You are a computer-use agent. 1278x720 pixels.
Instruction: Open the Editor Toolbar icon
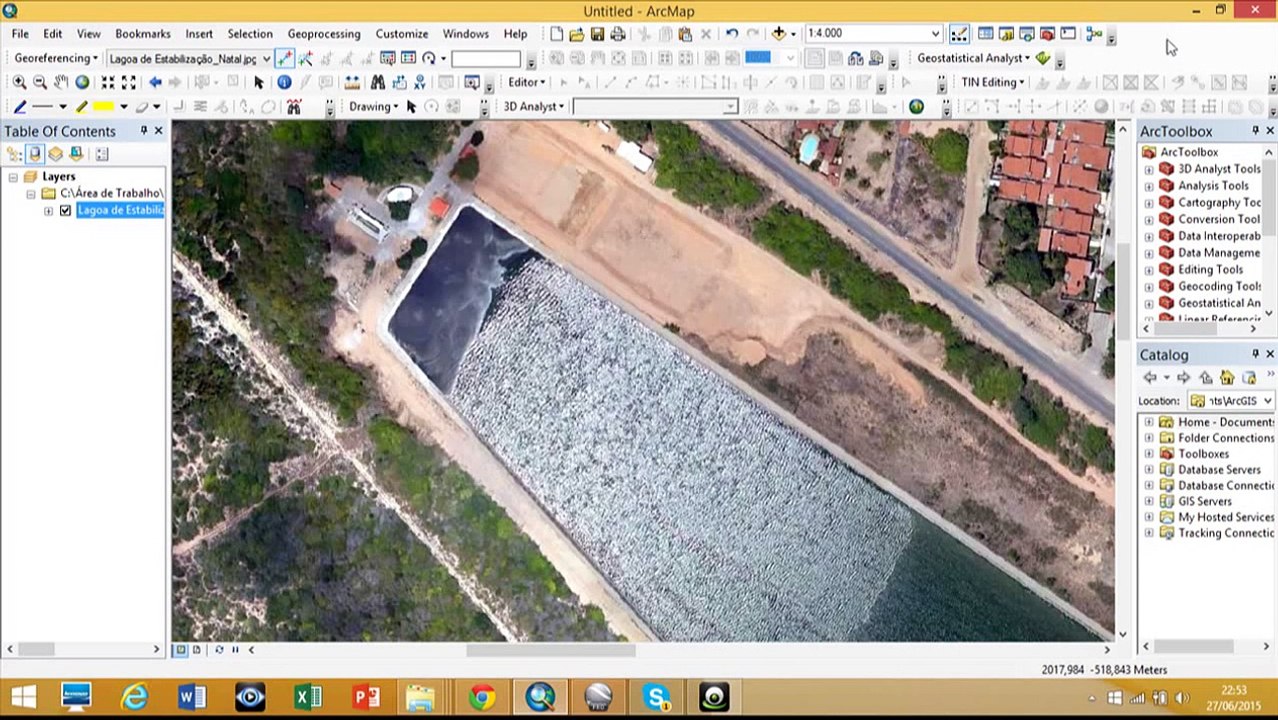[x=958, y=33]
